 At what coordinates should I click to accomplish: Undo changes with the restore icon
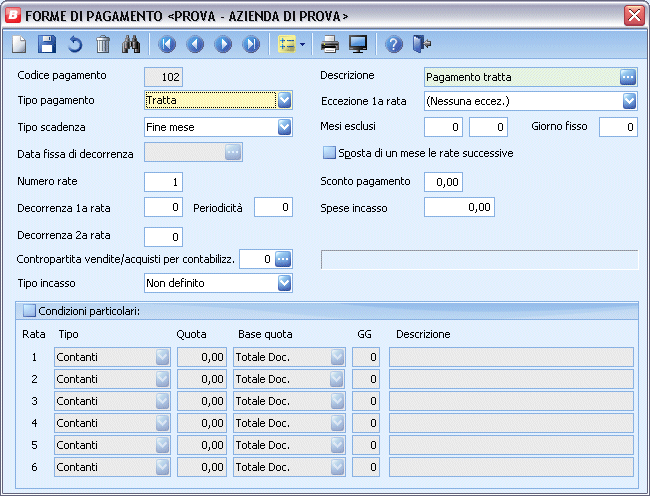tap(75, 44)
